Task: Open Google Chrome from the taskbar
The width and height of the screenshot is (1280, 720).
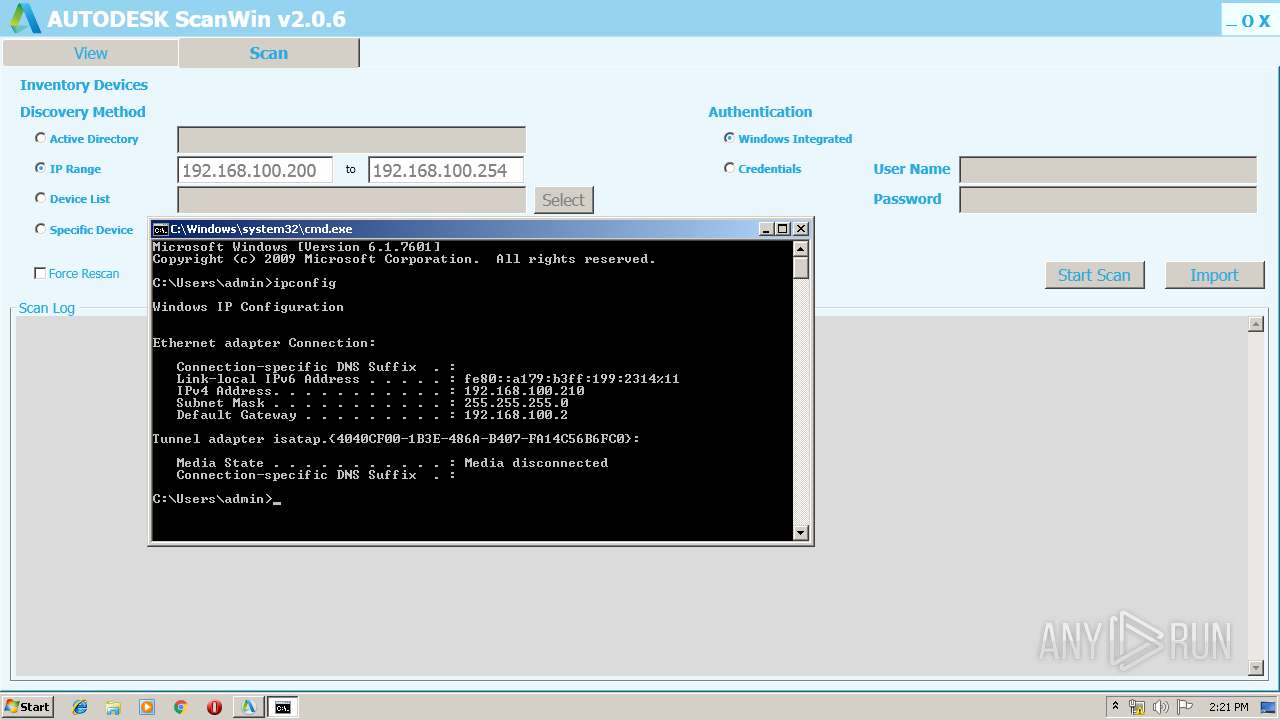Action: [181, 707]
